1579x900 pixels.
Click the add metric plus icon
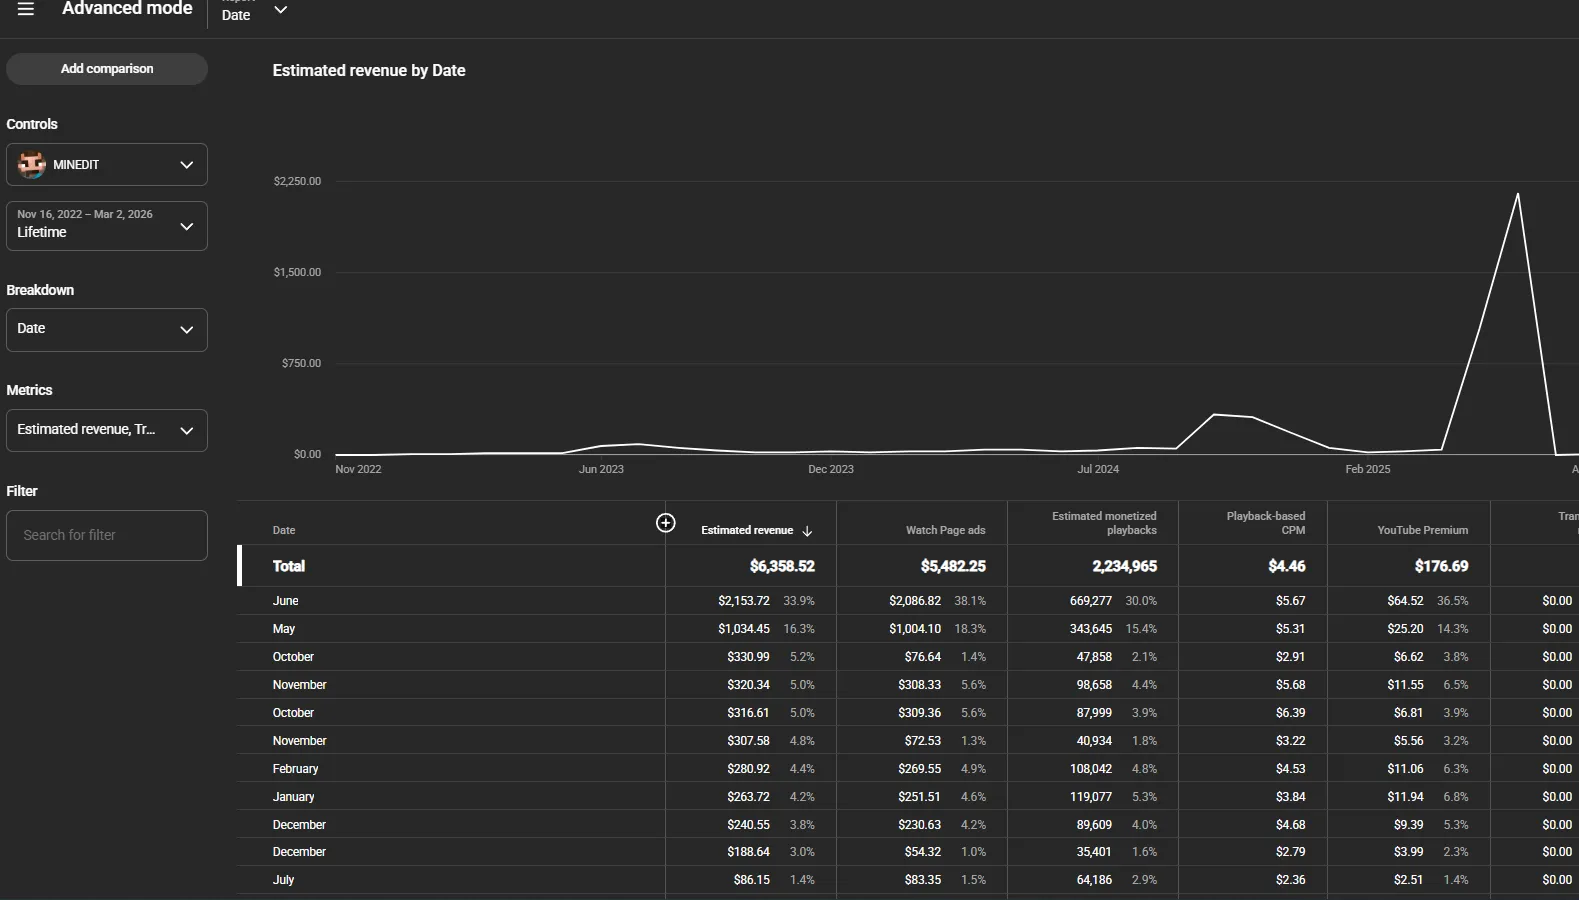(665, 523)
